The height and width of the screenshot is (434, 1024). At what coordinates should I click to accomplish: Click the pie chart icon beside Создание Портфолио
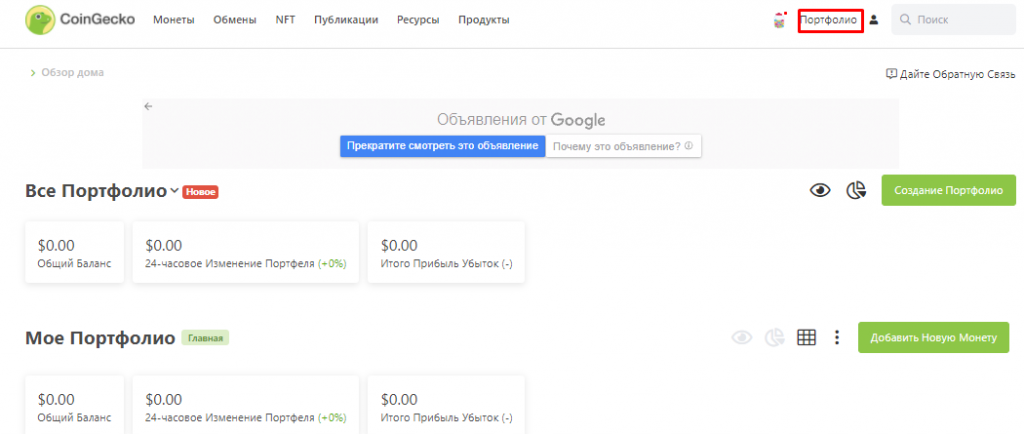[x=856, y=191]
